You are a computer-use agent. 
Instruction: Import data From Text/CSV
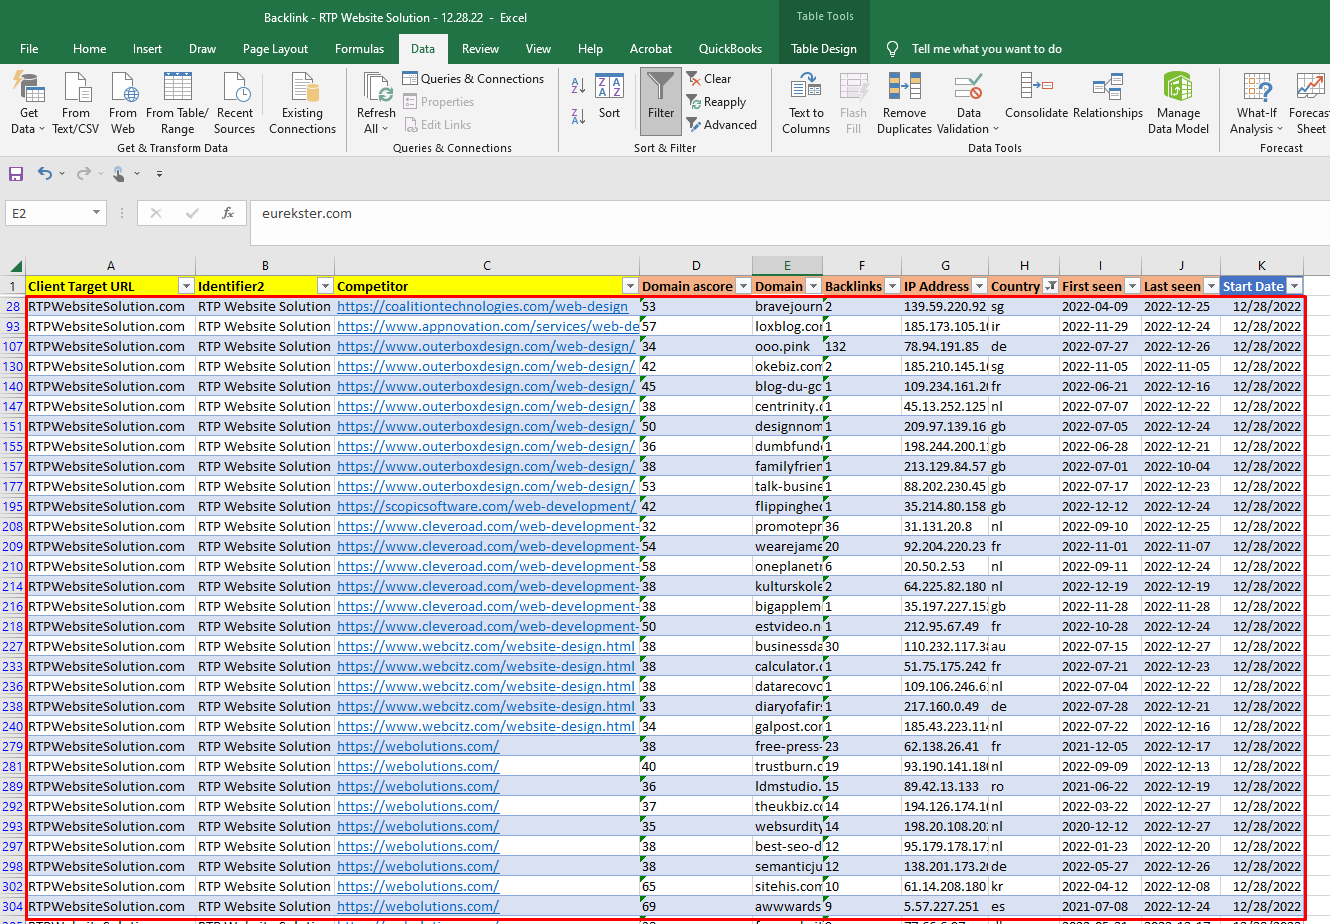point(76,104)
